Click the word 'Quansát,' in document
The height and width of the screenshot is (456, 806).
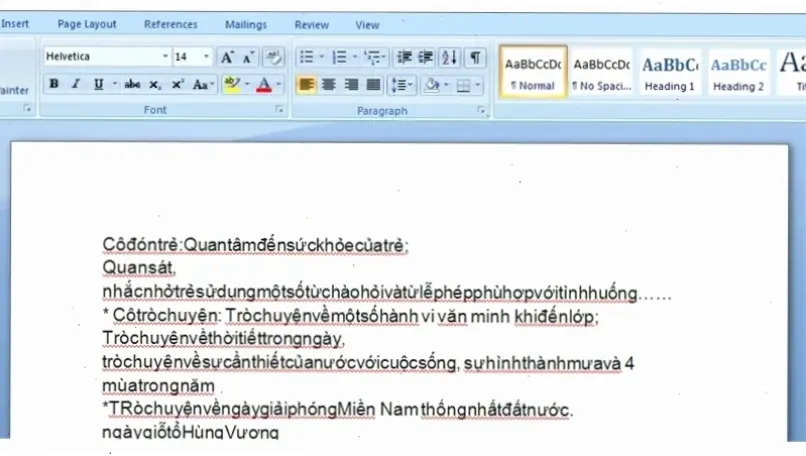point(139,268)
